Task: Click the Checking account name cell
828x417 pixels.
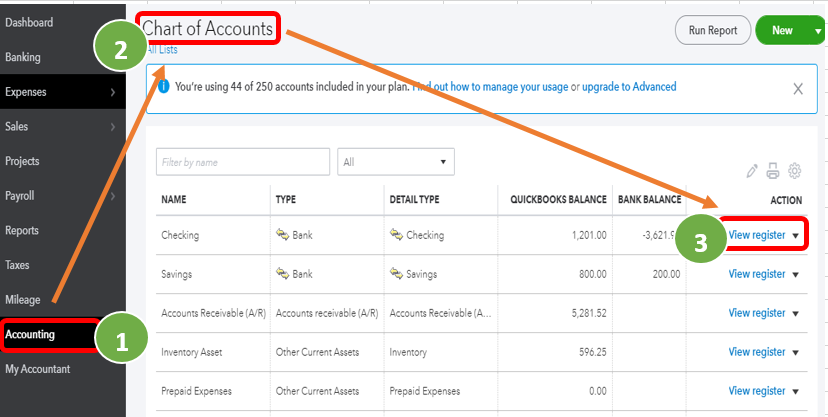Action: (x=180, y=235)
